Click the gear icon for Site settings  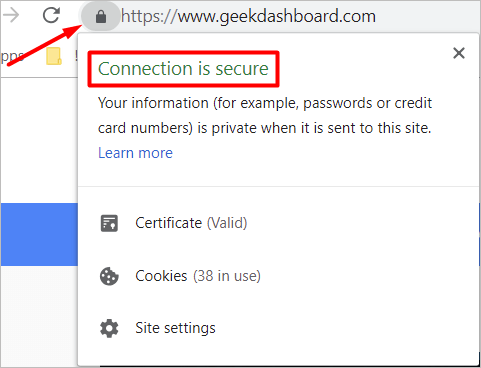tap(109, 328)
